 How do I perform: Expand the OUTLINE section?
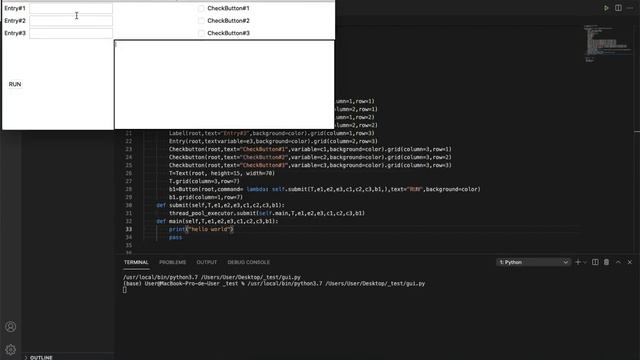click(41, 358)
